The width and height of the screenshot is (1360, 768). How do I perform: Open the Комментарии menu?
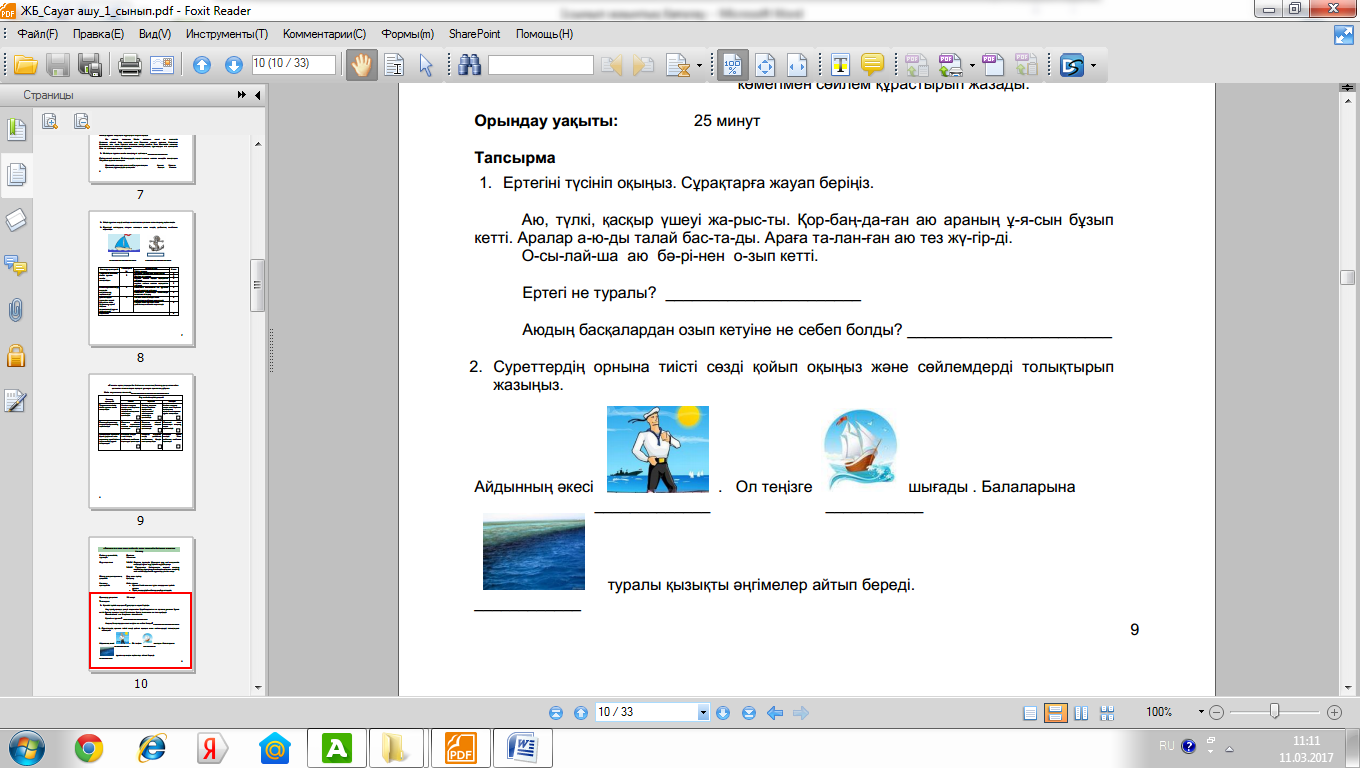(x=325, y=34)
